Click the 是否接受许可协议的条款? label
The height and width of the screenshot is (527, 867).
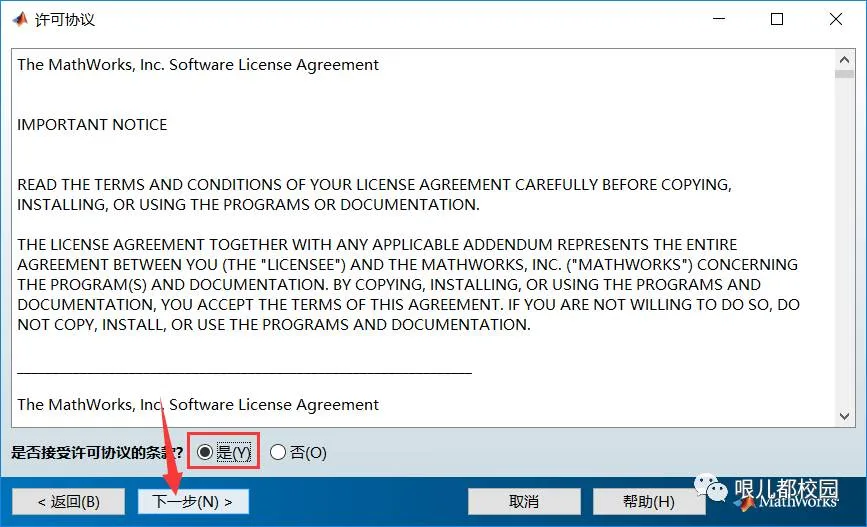tap(97, 452)
